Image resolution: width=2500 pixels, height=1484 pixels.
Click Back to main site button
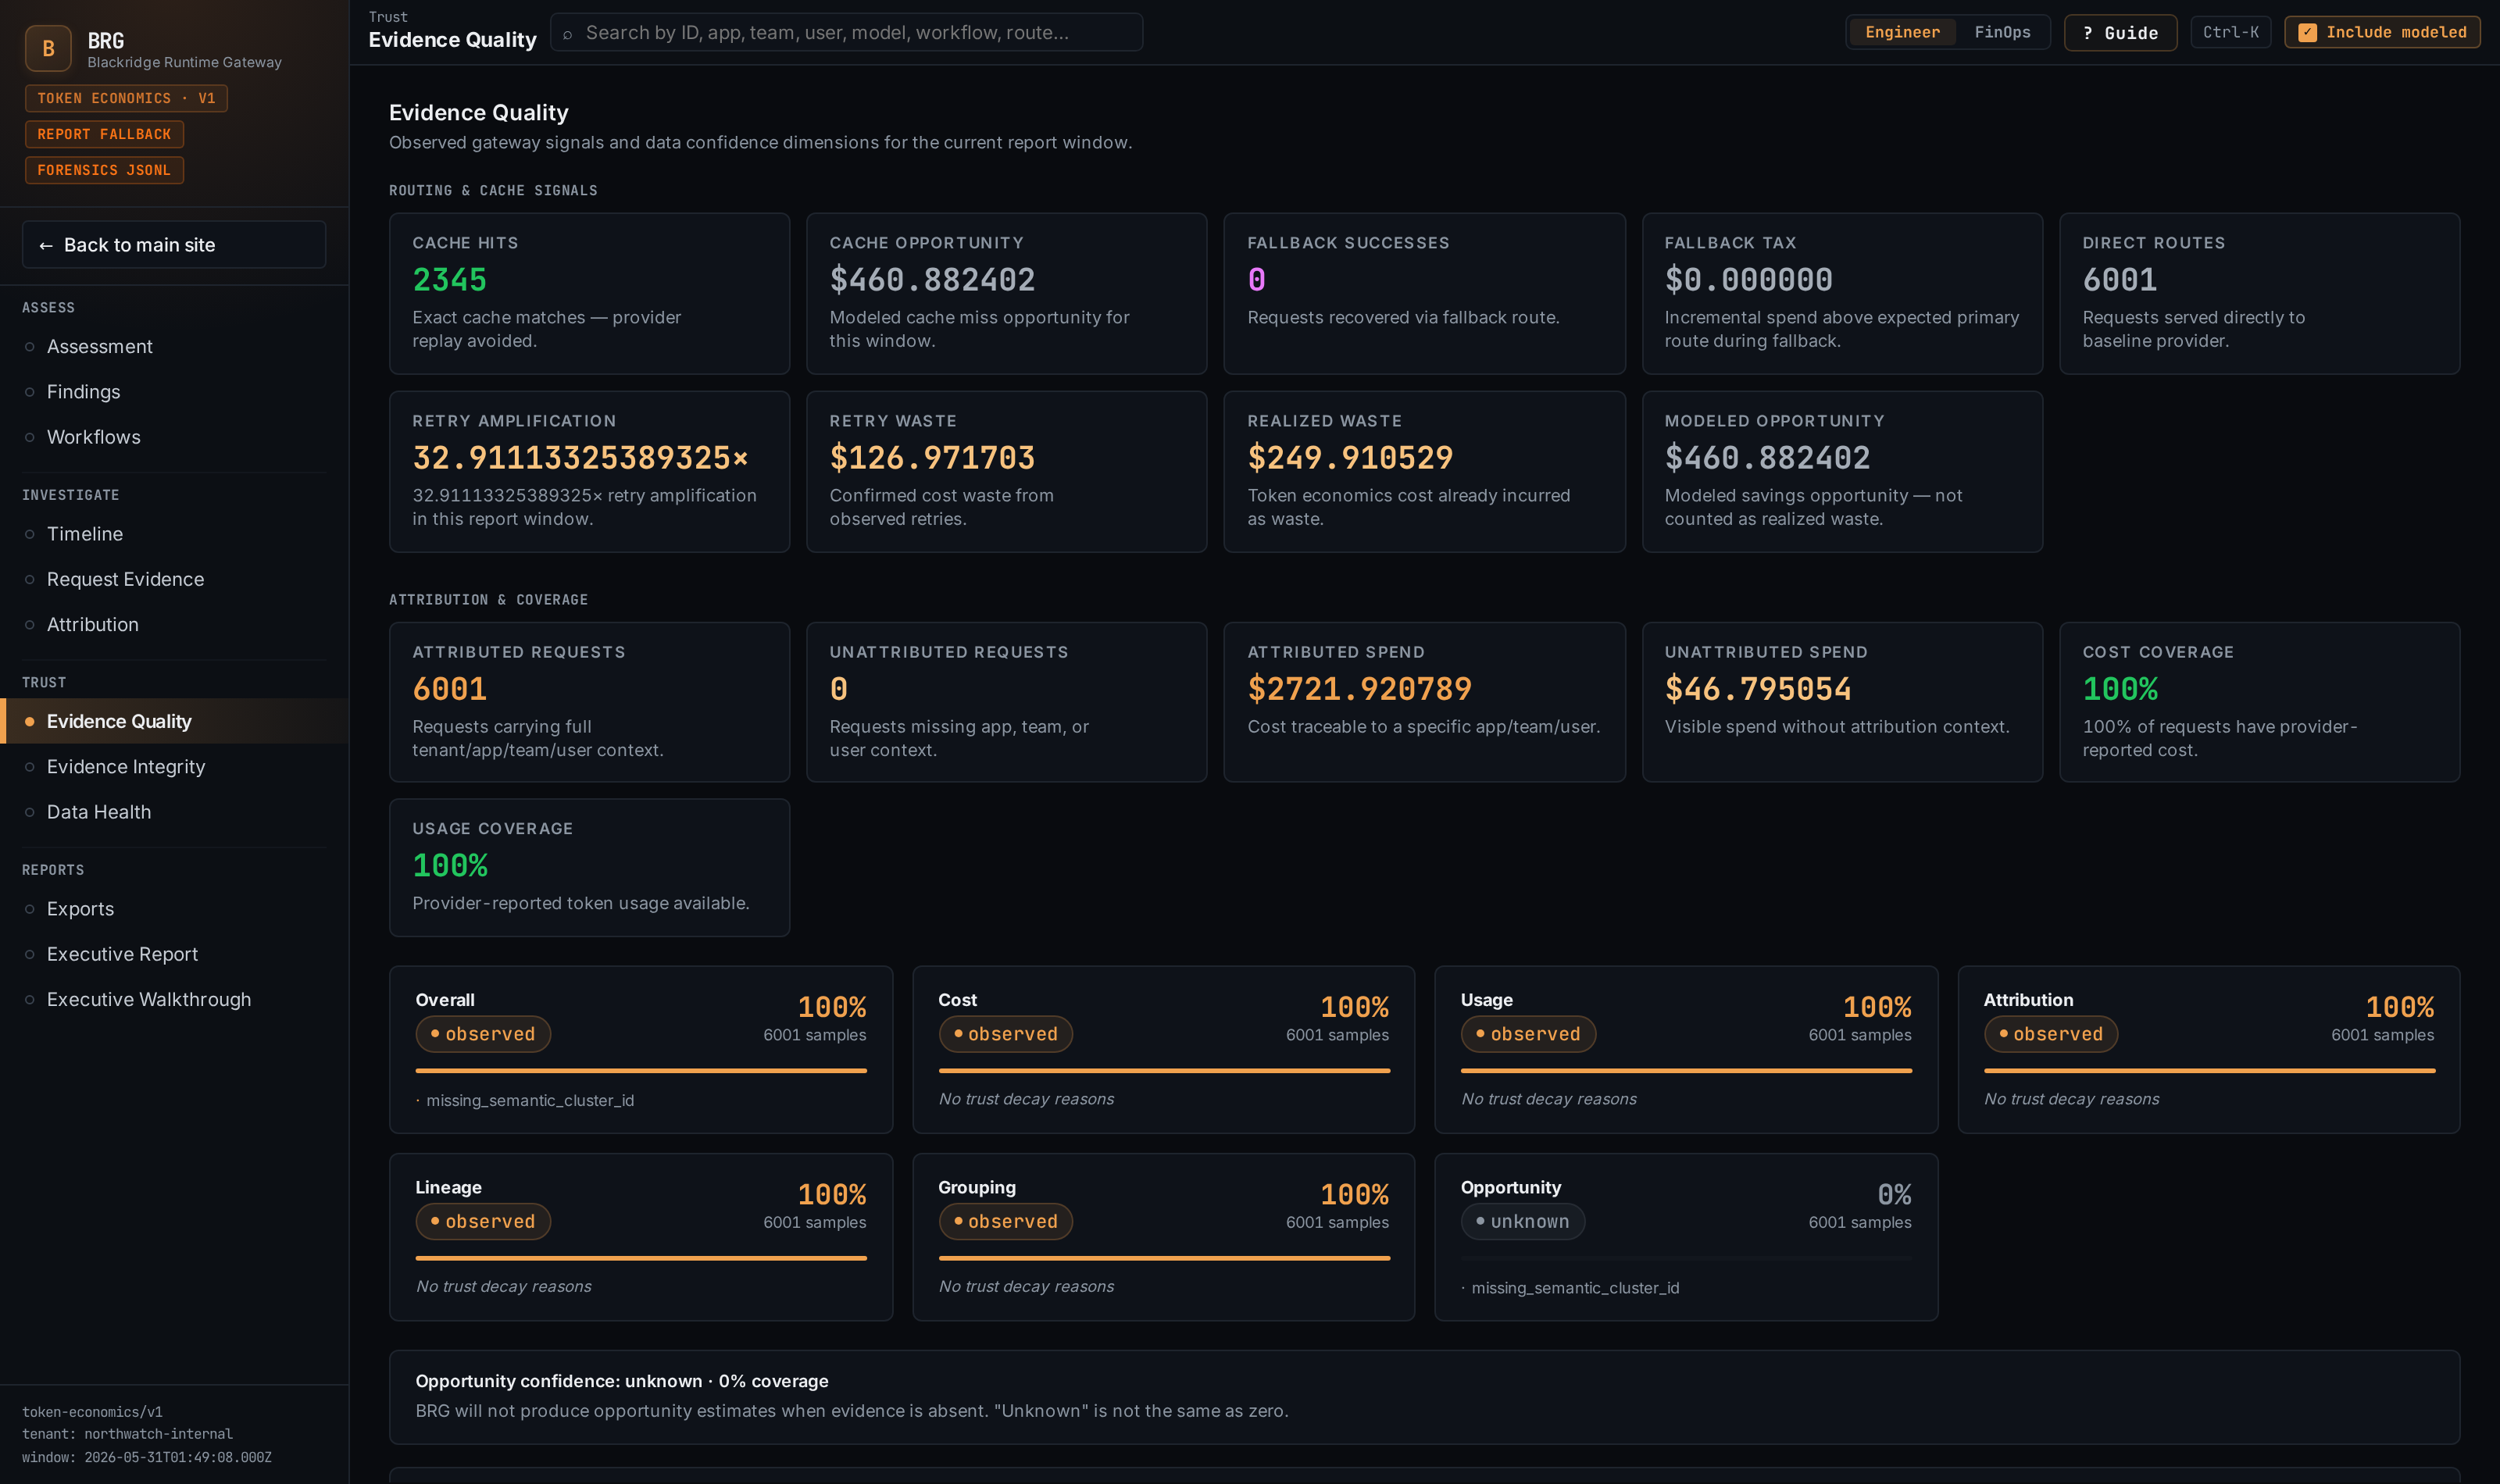[174, 245]
